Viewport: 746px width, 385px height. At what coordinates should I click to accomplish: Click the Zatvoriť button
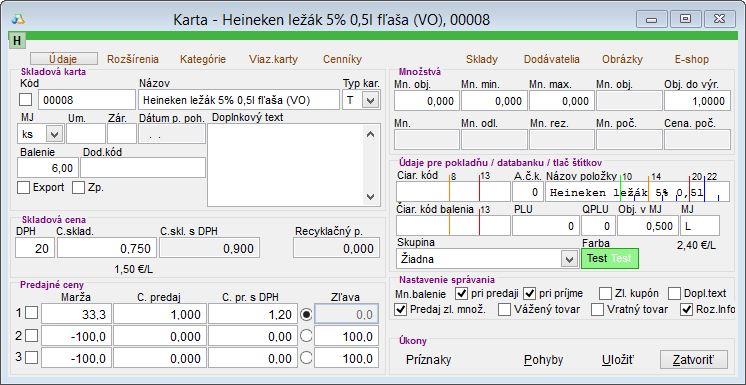(x=694, y=360)
